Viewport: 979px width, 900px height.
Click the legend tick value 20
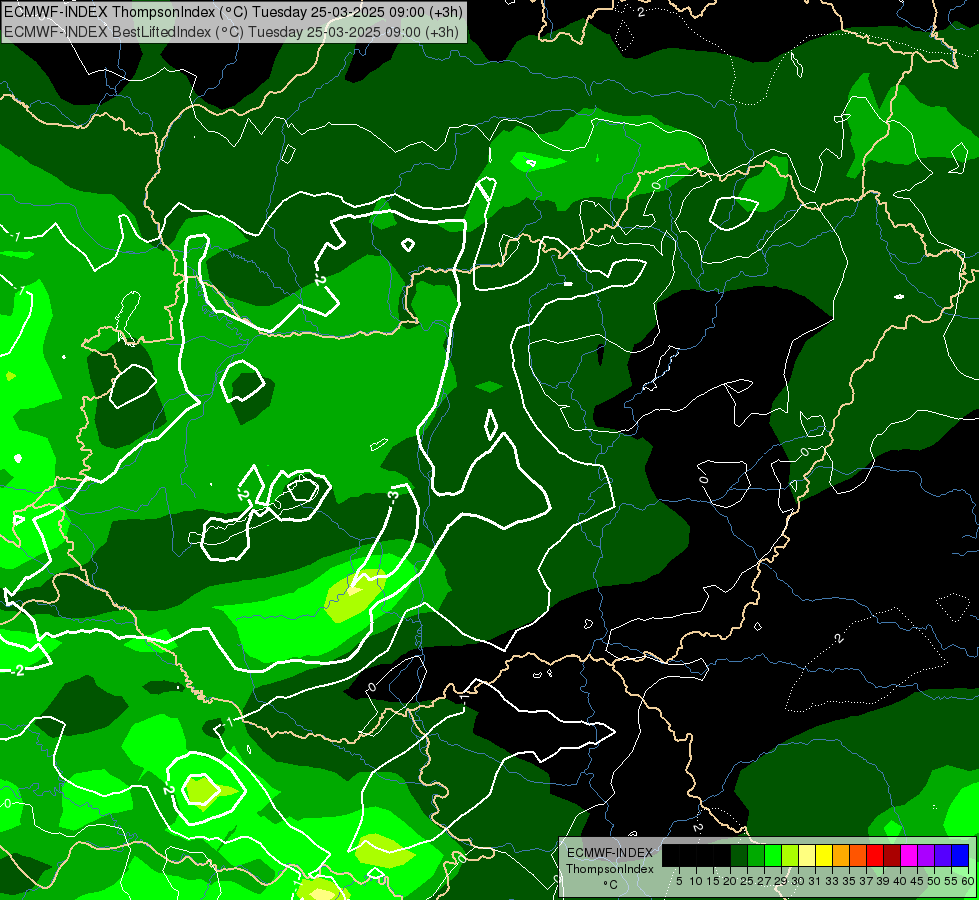pyautogui.click(x=730, y=881)
